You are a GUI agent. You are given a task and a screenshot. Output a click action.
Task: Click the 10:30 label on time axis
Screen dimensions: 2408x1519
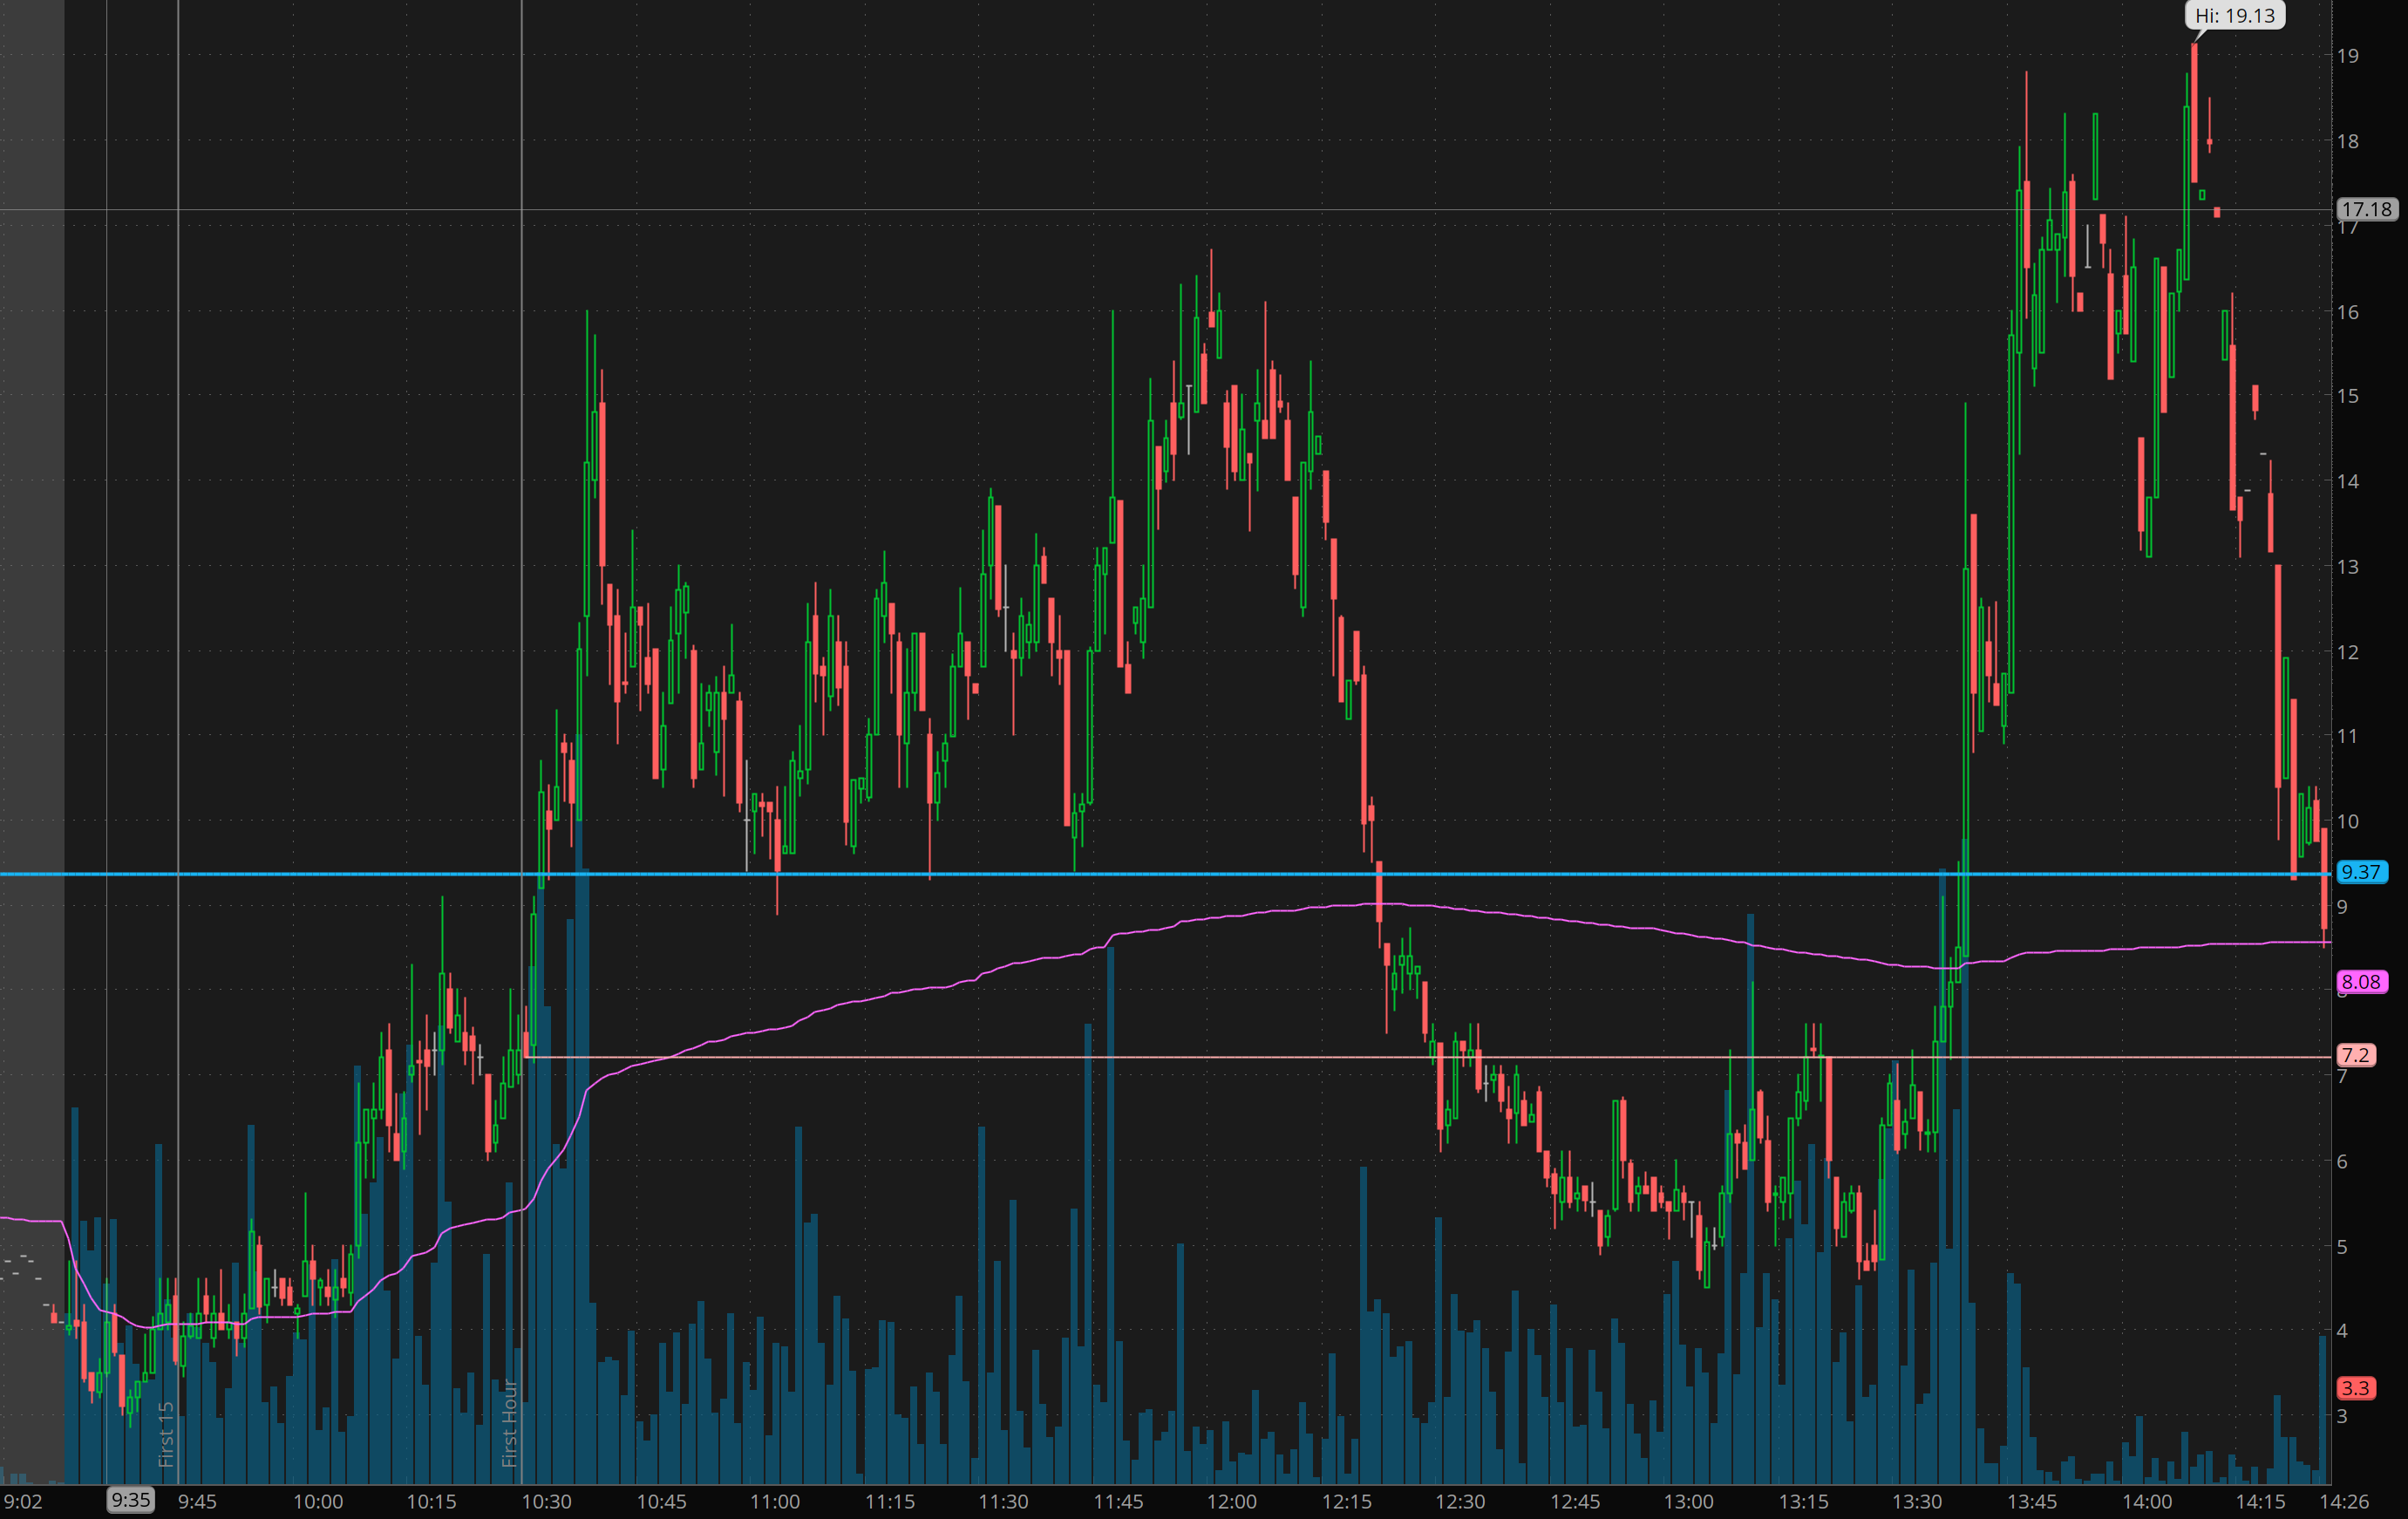click(546, 1502)
